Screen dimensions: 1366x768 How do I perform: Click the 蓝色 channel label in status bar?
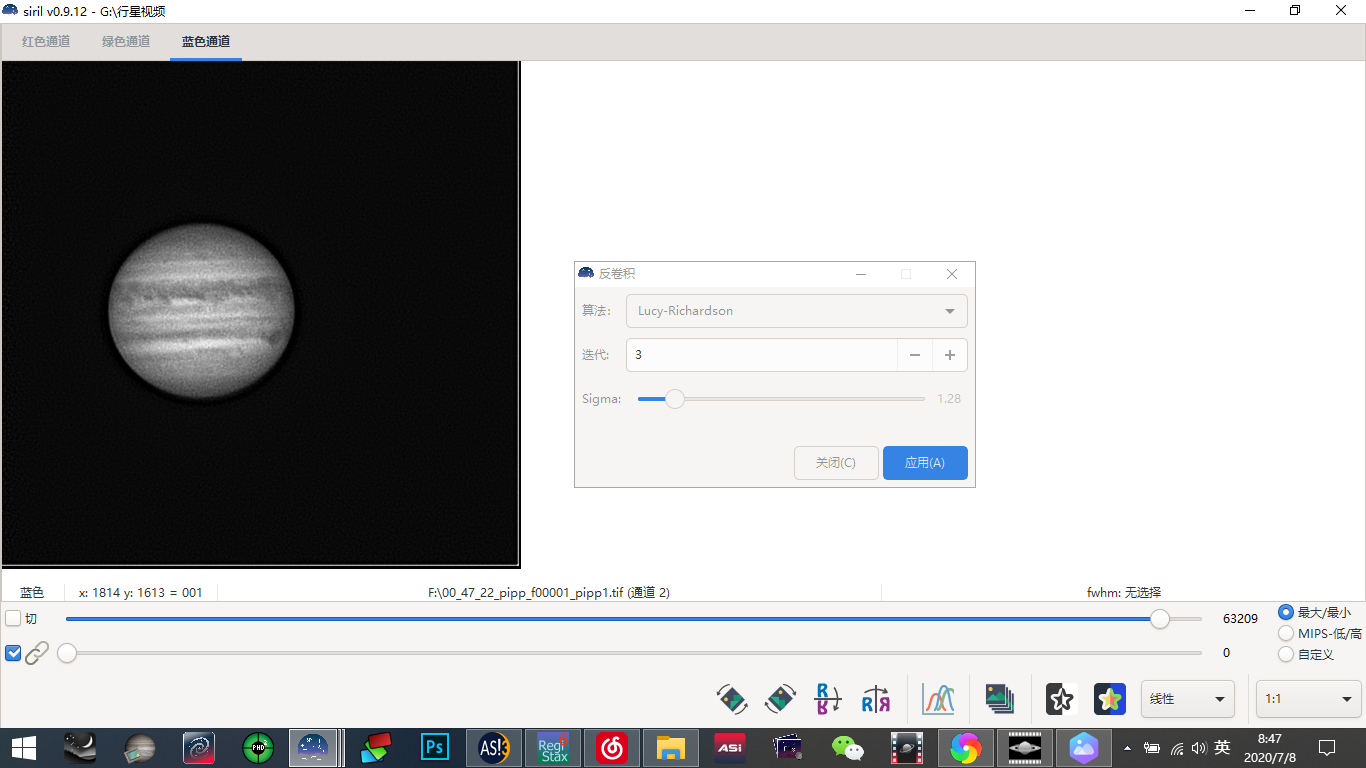click(32, 592)
